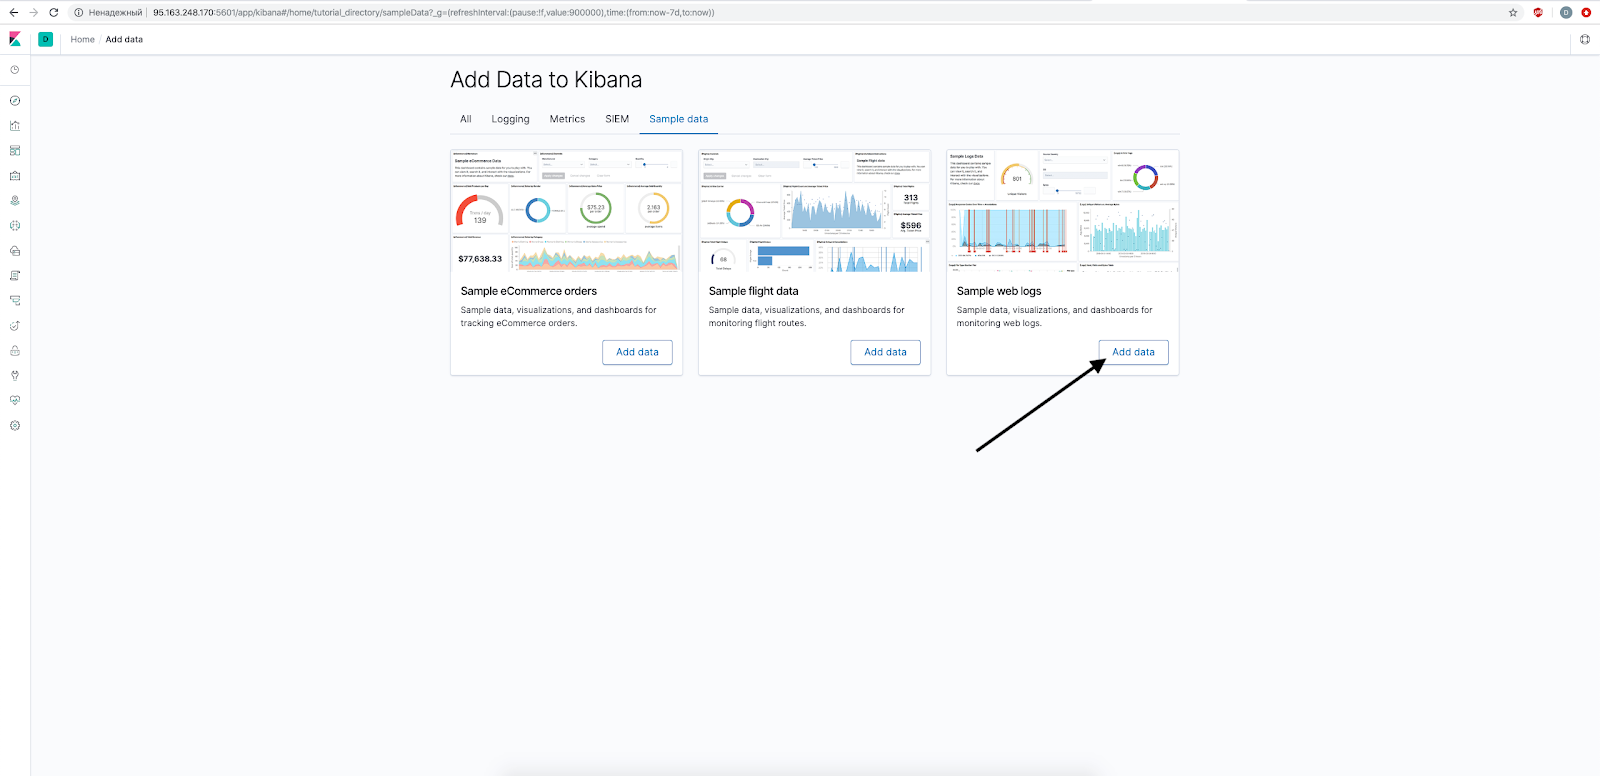1600x776 pixels.
Task: Go to Home breadcrumb link
Action: pos(83,40)
